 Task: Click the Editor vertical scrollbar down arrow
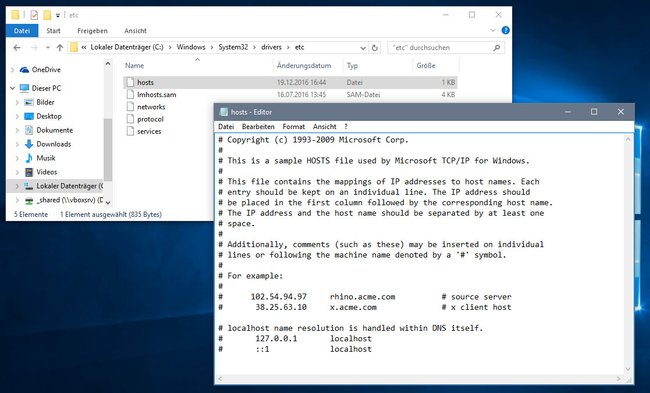click(x=628, y=369)
